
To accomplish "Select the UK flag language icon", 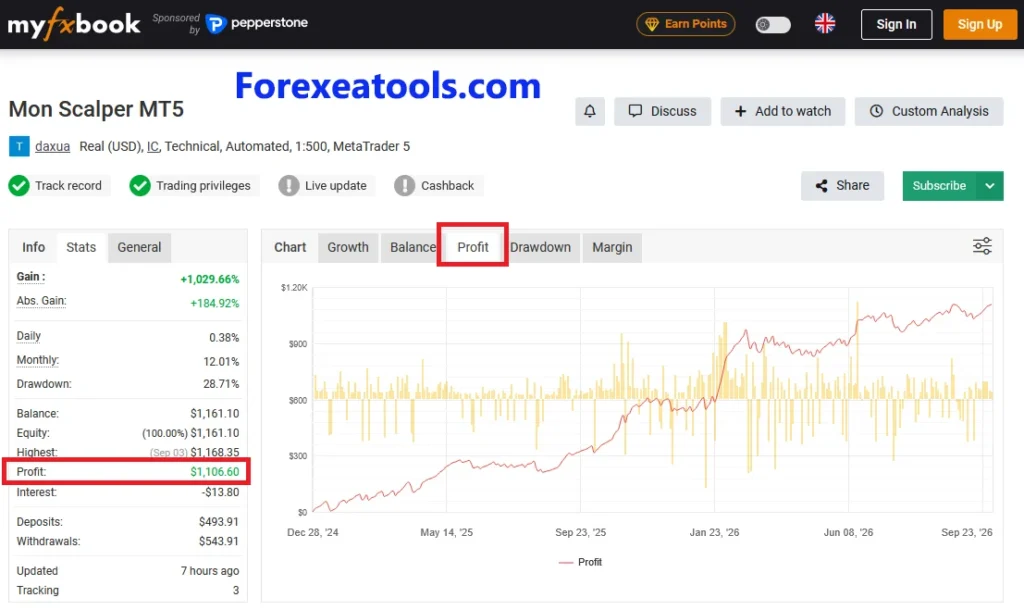I will [825, 24].
